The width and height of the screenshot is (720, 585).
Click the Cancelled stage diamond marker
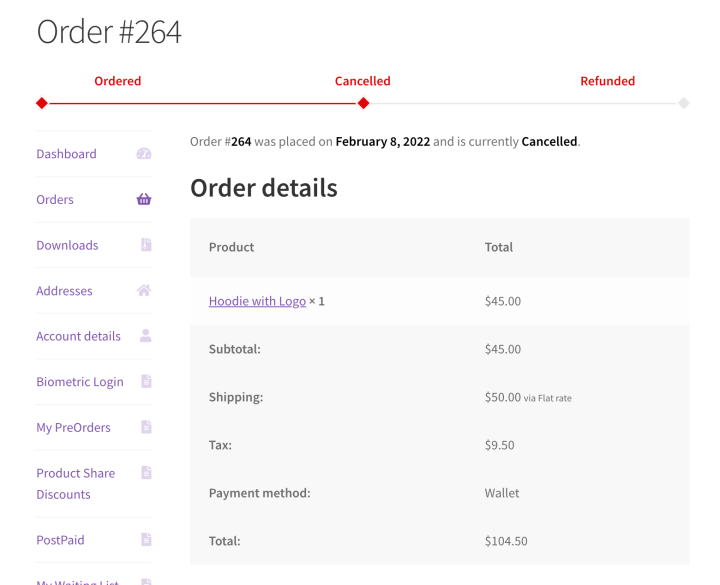[363, 103]
